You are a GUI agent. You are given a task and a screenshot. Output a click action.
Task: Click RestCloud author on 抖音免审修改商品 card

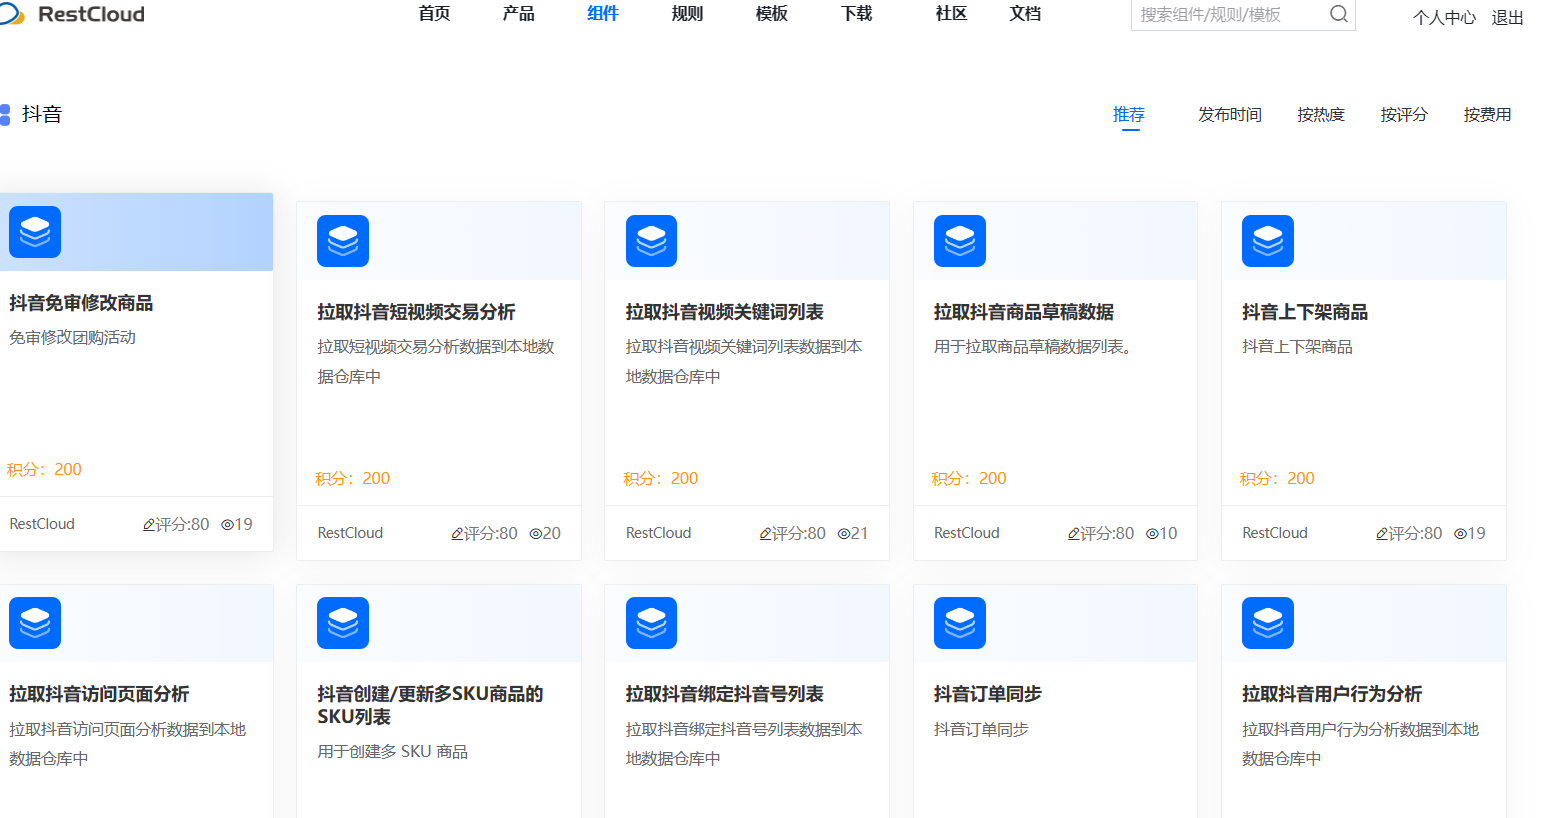click(x=42, y=524)
